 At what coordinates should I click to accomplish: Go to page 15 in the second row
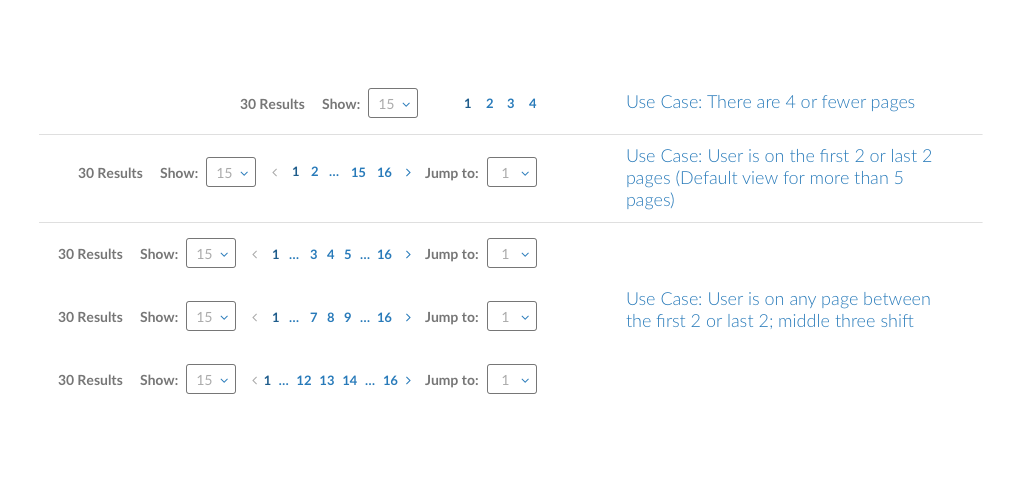[358, 173]
